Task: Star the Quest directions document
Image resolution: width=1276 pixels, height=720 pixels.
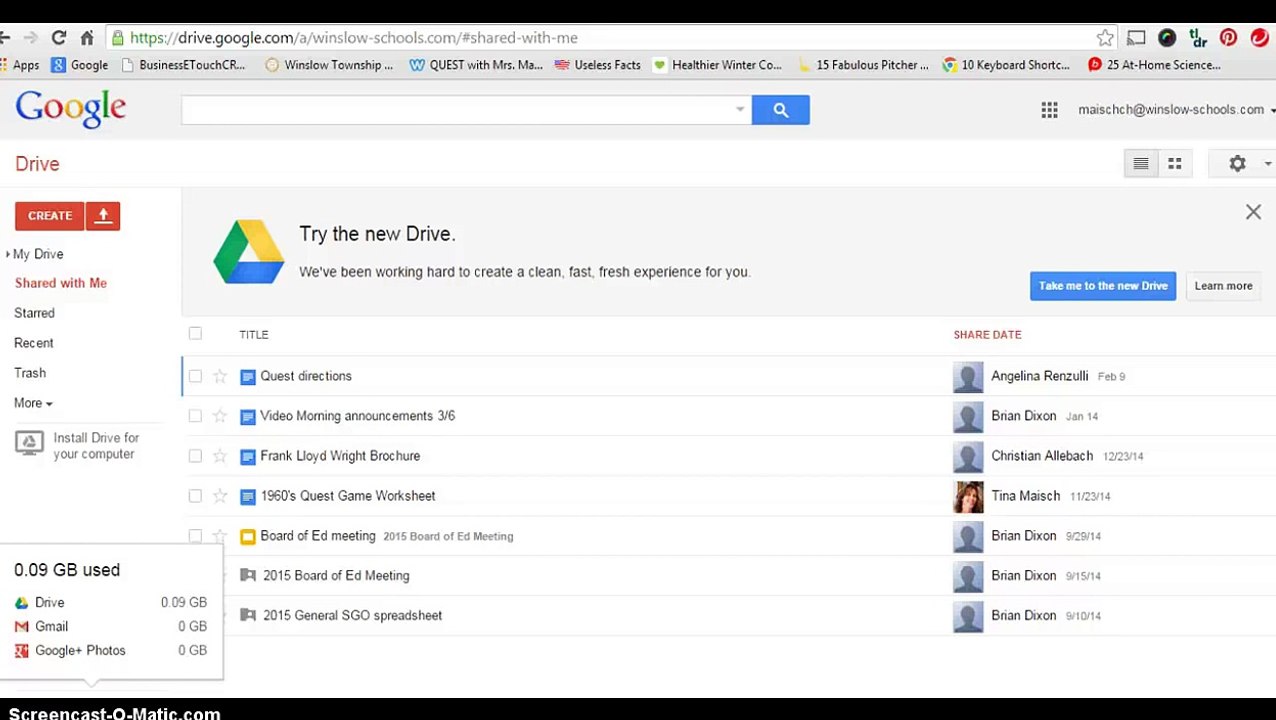Action: coord(220,376)
